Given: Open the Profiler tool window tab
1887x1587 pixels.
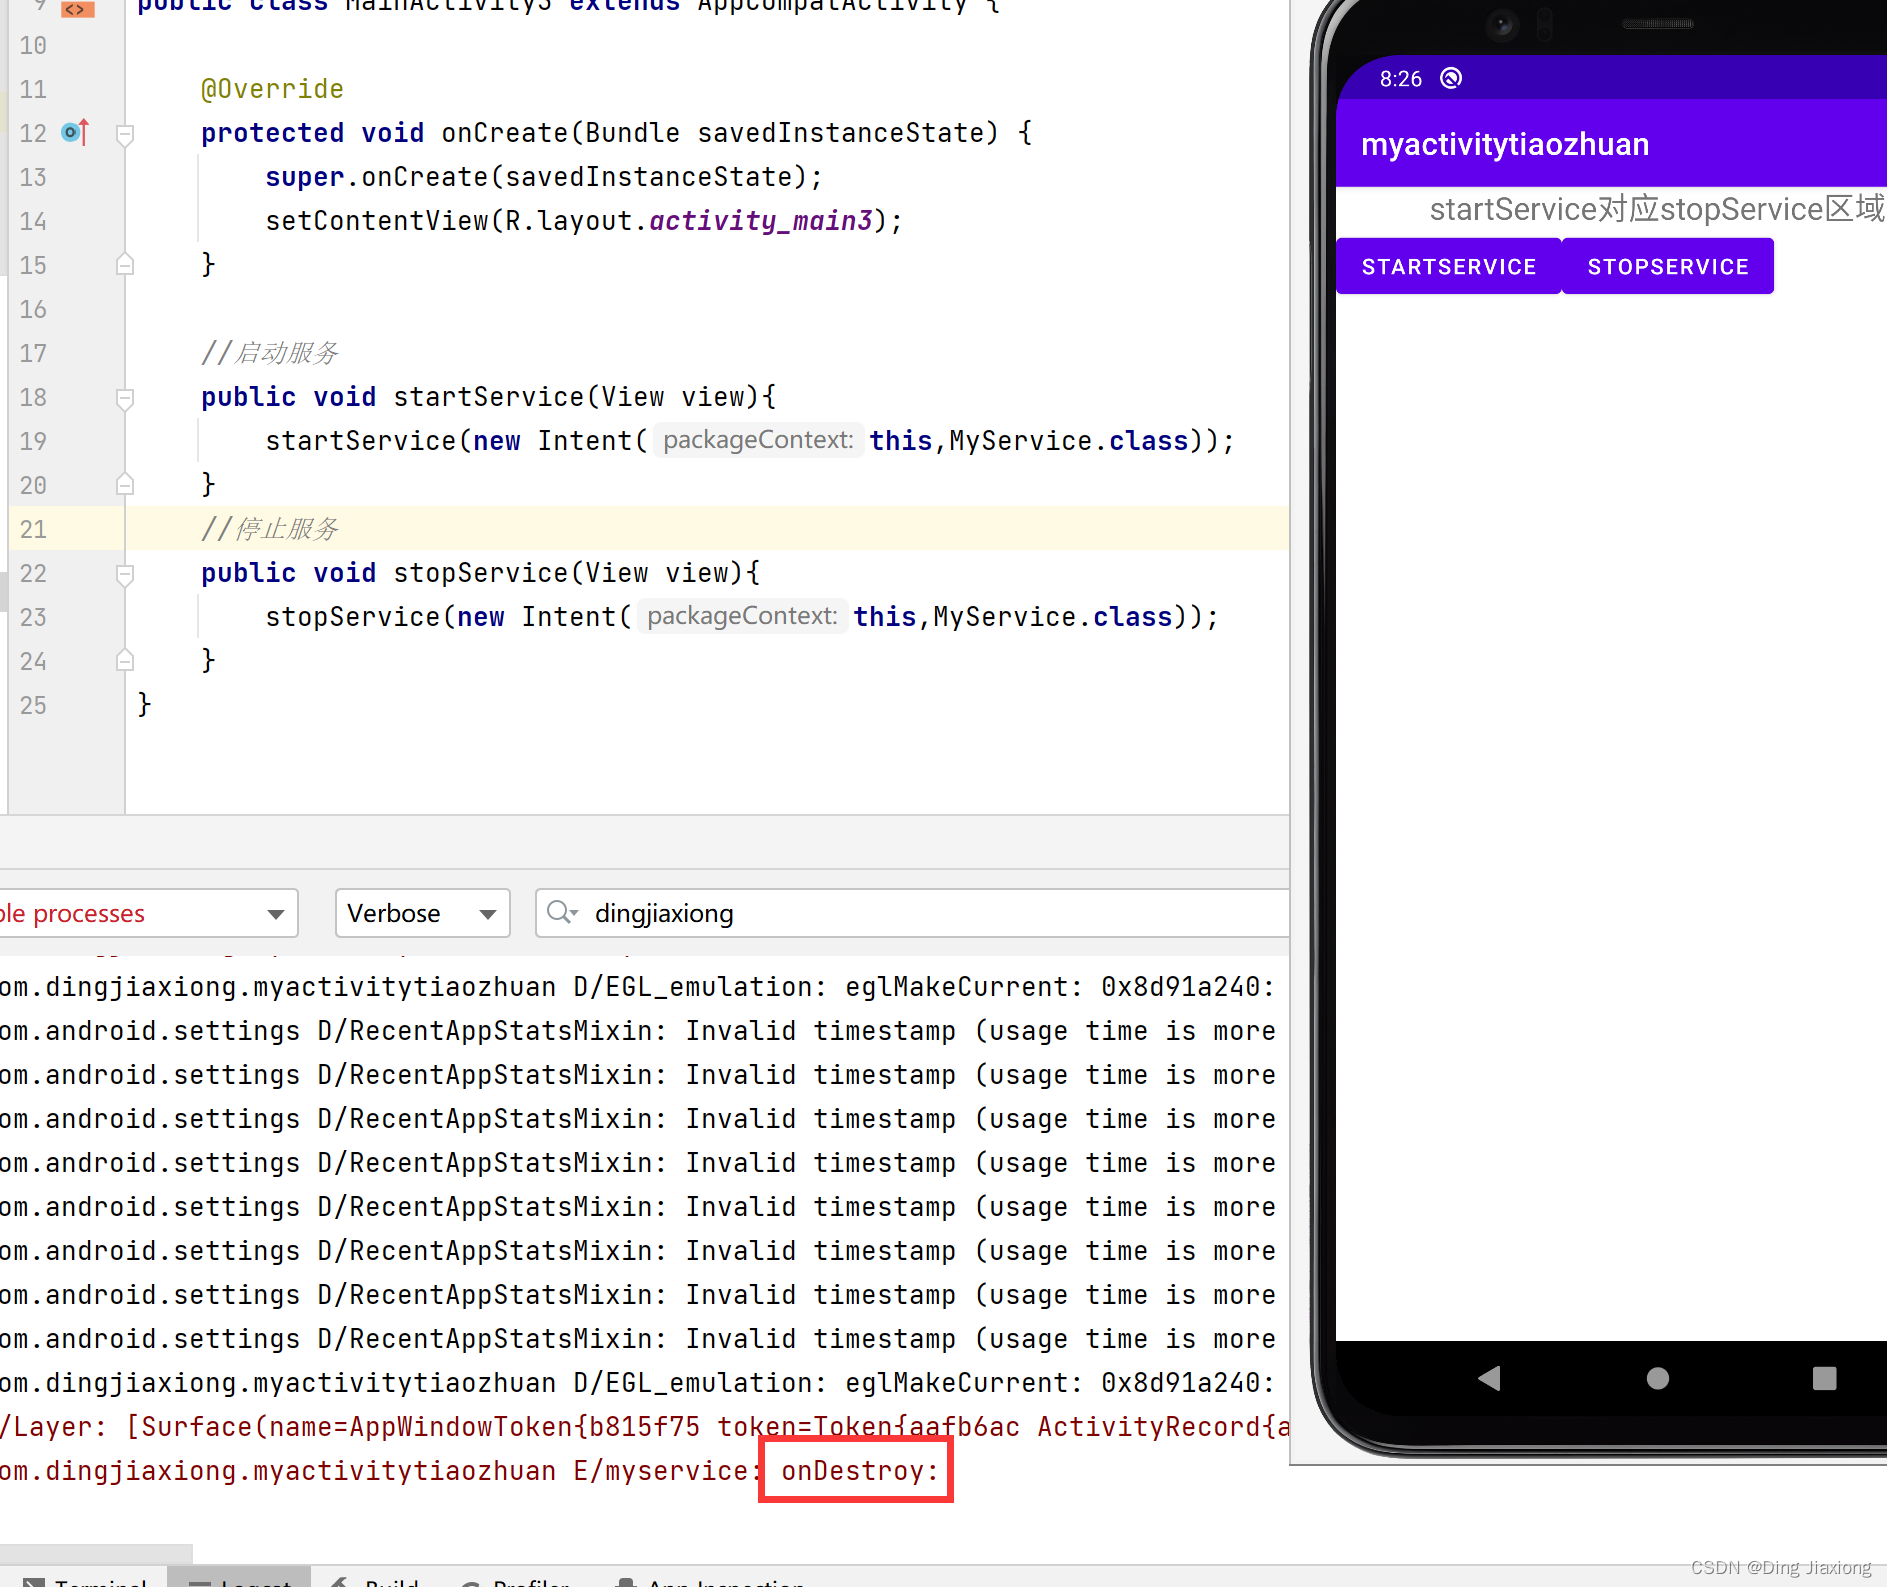Looking at the screenshot, I should coord(516,1579).
